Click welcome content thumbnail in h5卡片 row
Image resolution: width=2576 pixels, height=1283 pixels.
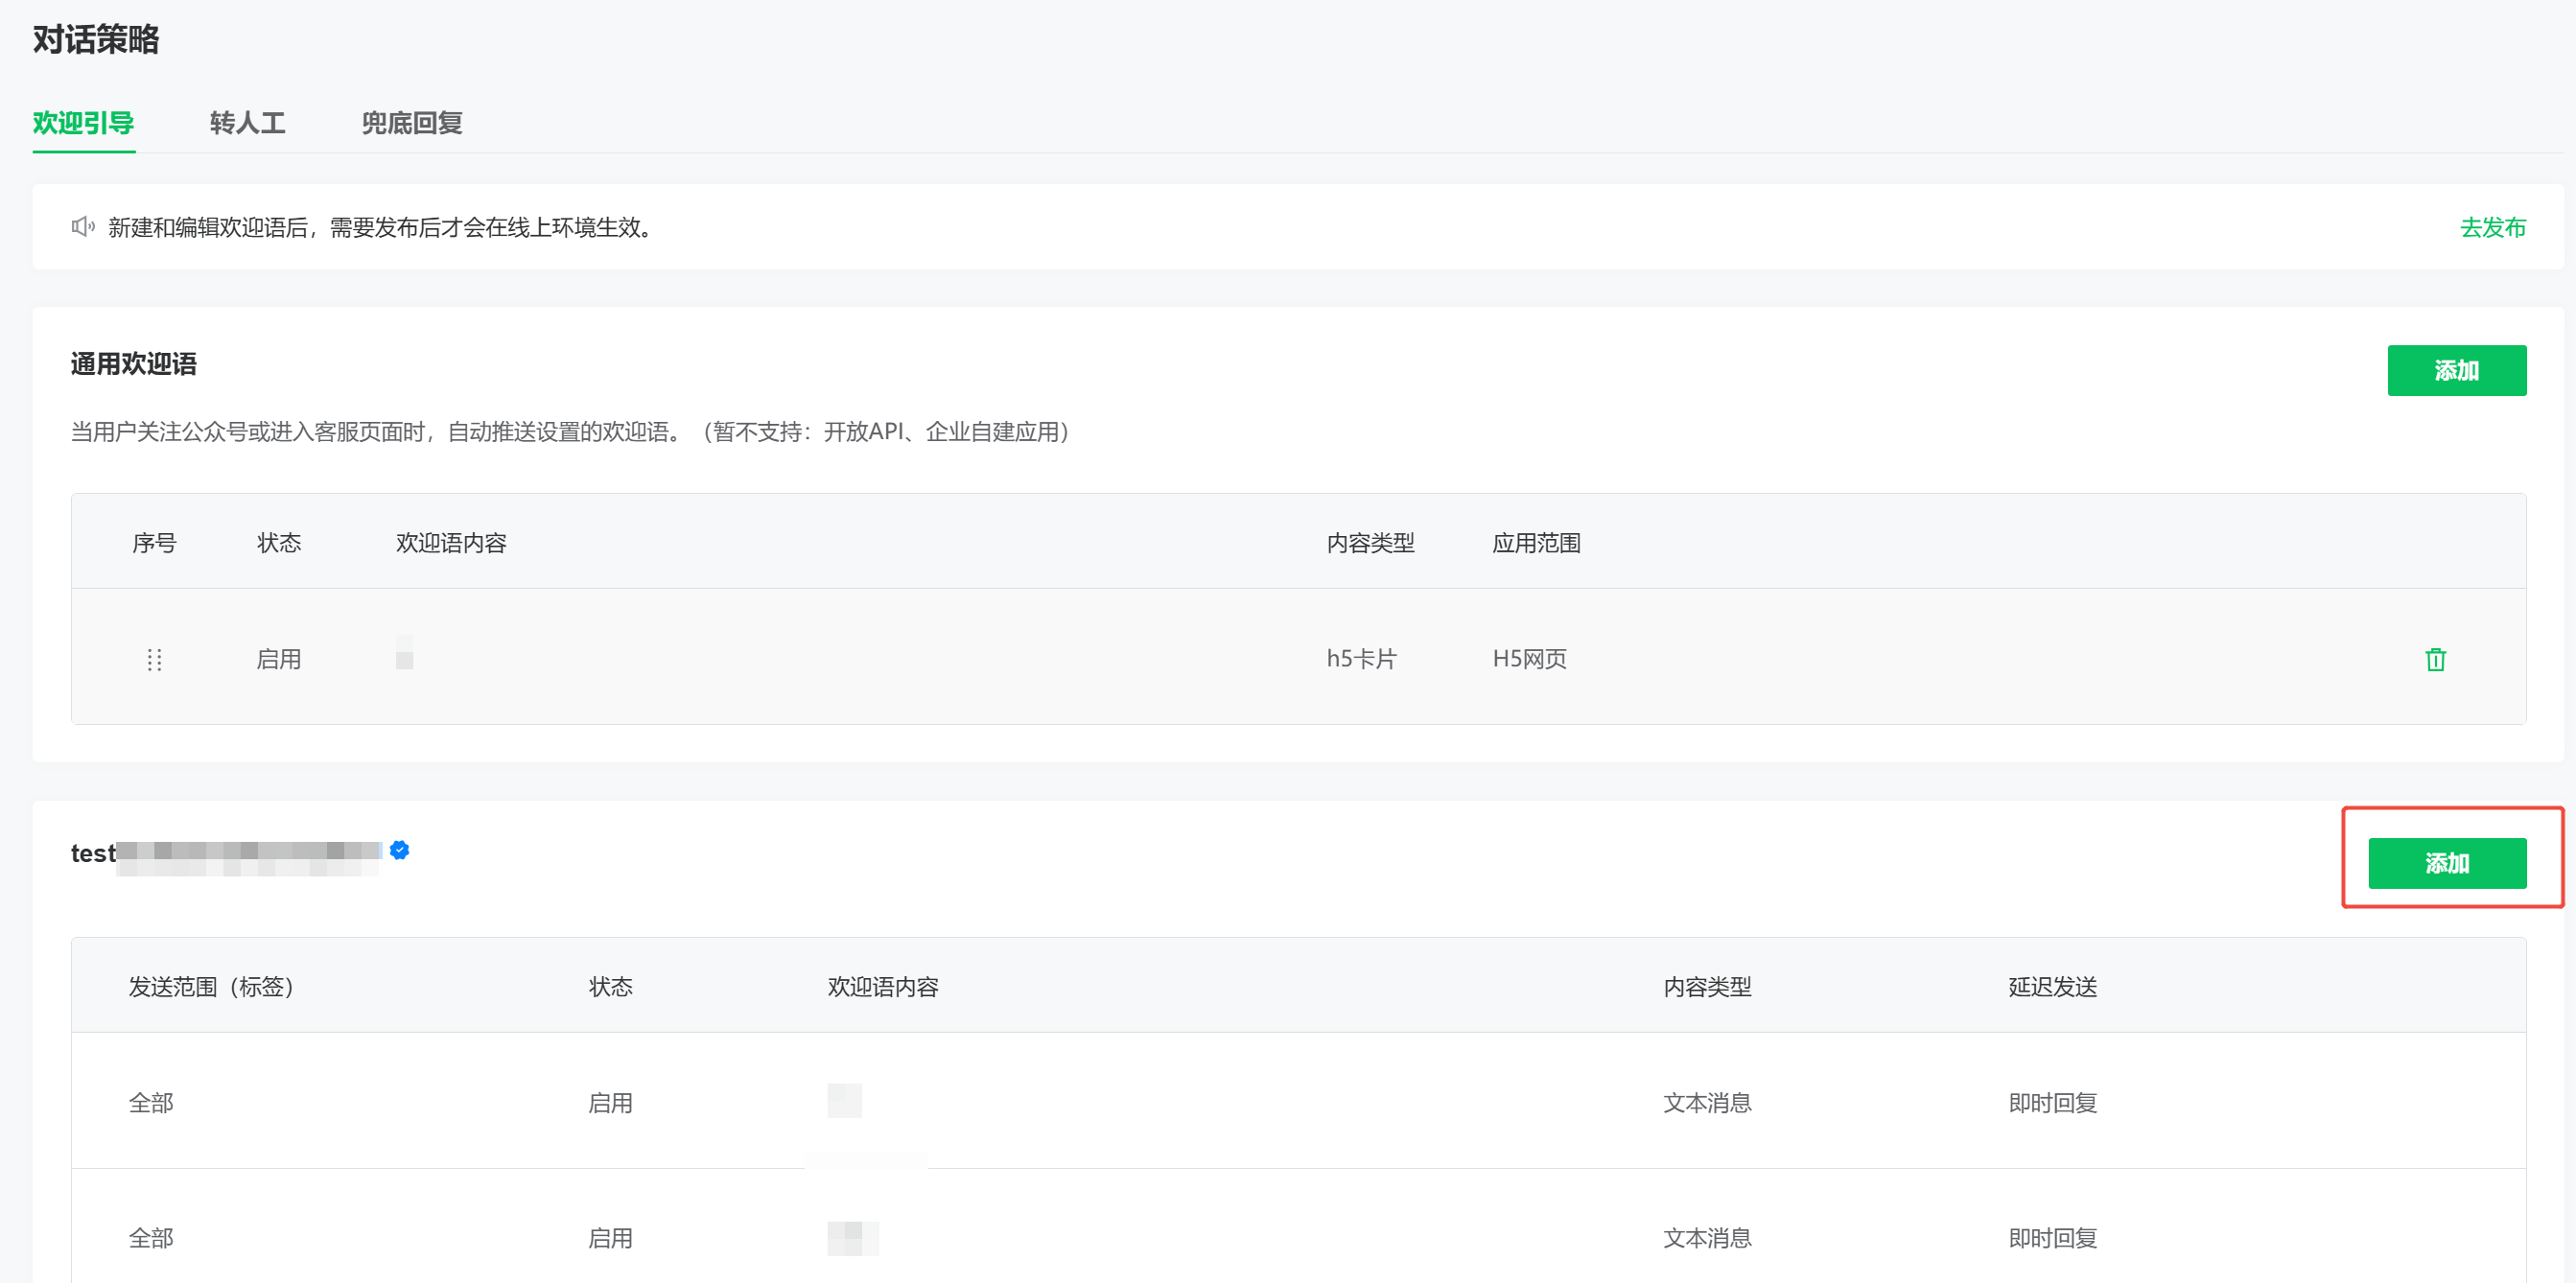404,653
